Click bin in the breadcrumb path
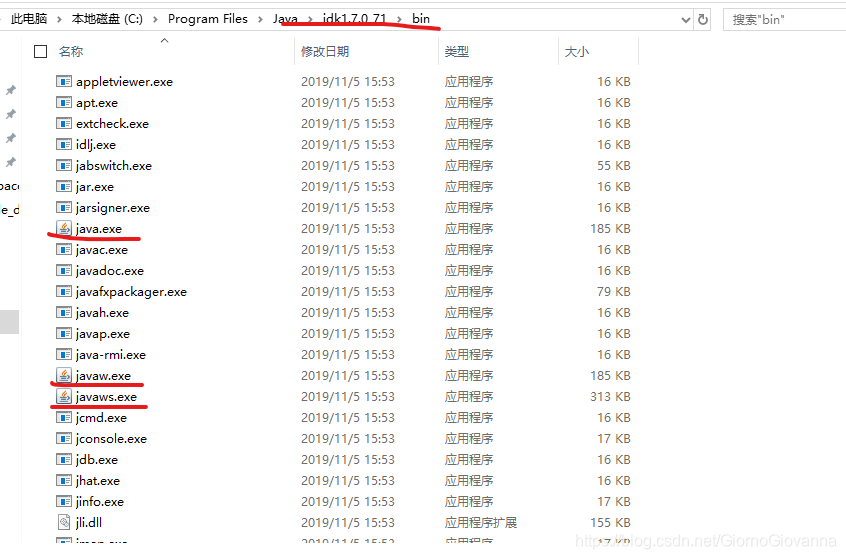Viewport: 846px width, 559px height. [x=421, y=19]
